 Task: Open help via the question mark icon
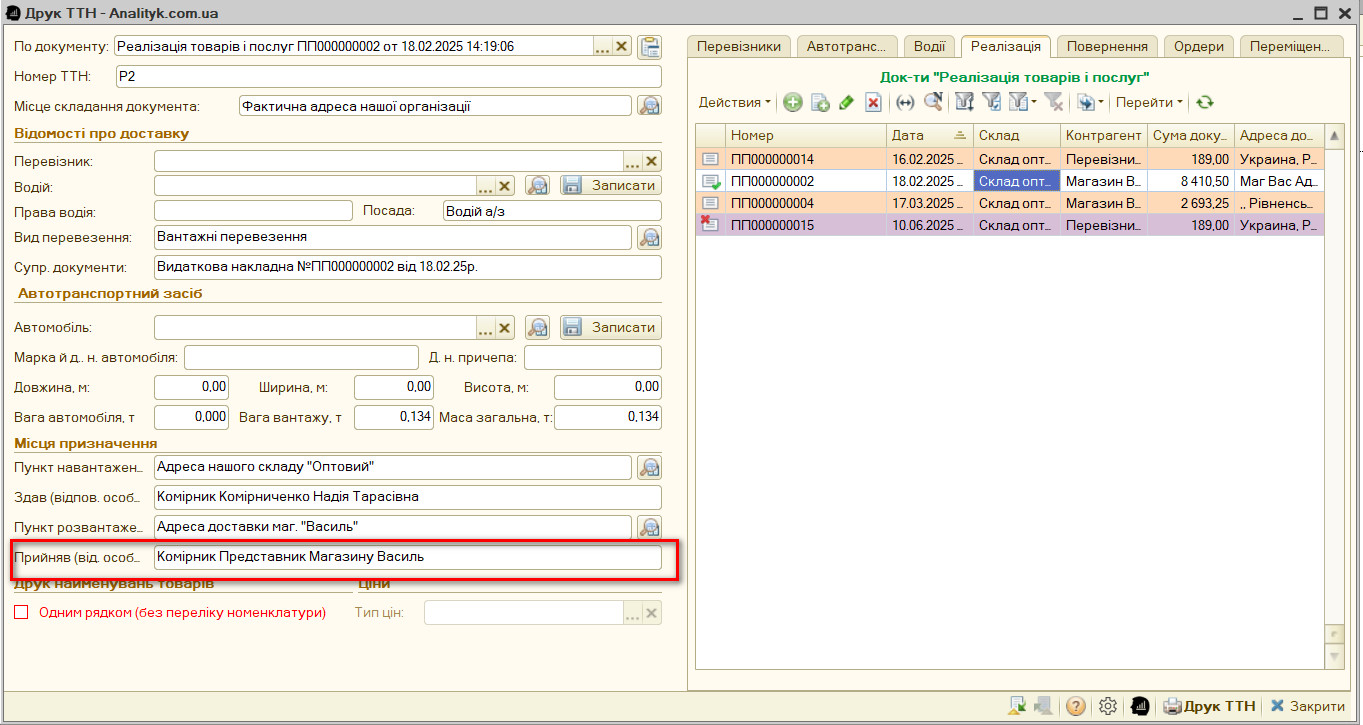1076,706
